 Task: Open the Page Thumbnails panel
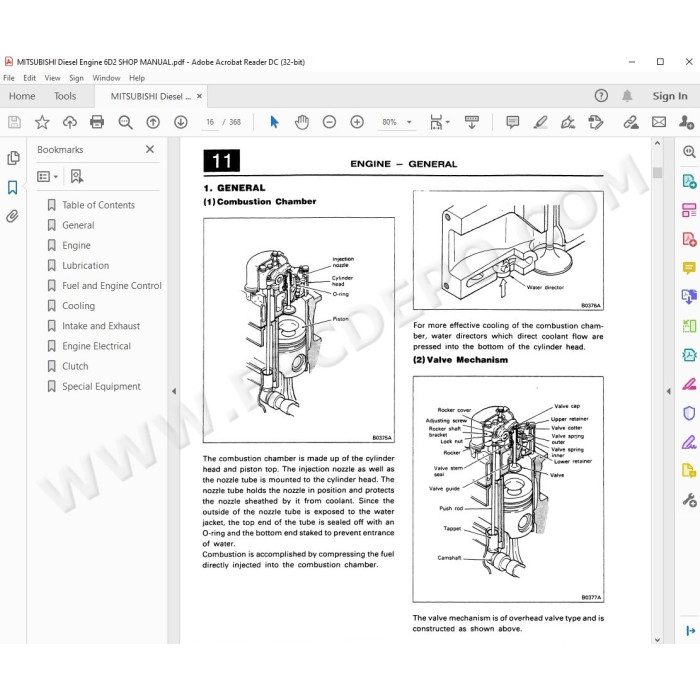coord(13,158)
